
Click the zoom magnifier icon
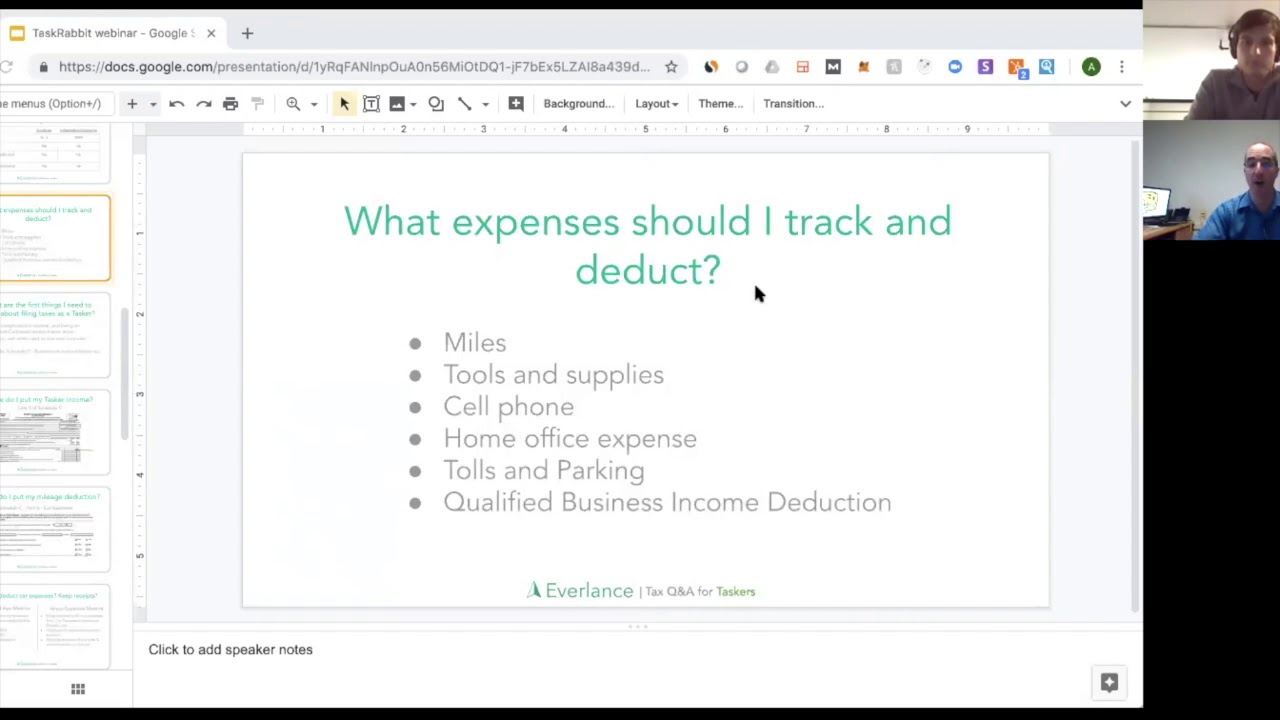click(293, 103)
